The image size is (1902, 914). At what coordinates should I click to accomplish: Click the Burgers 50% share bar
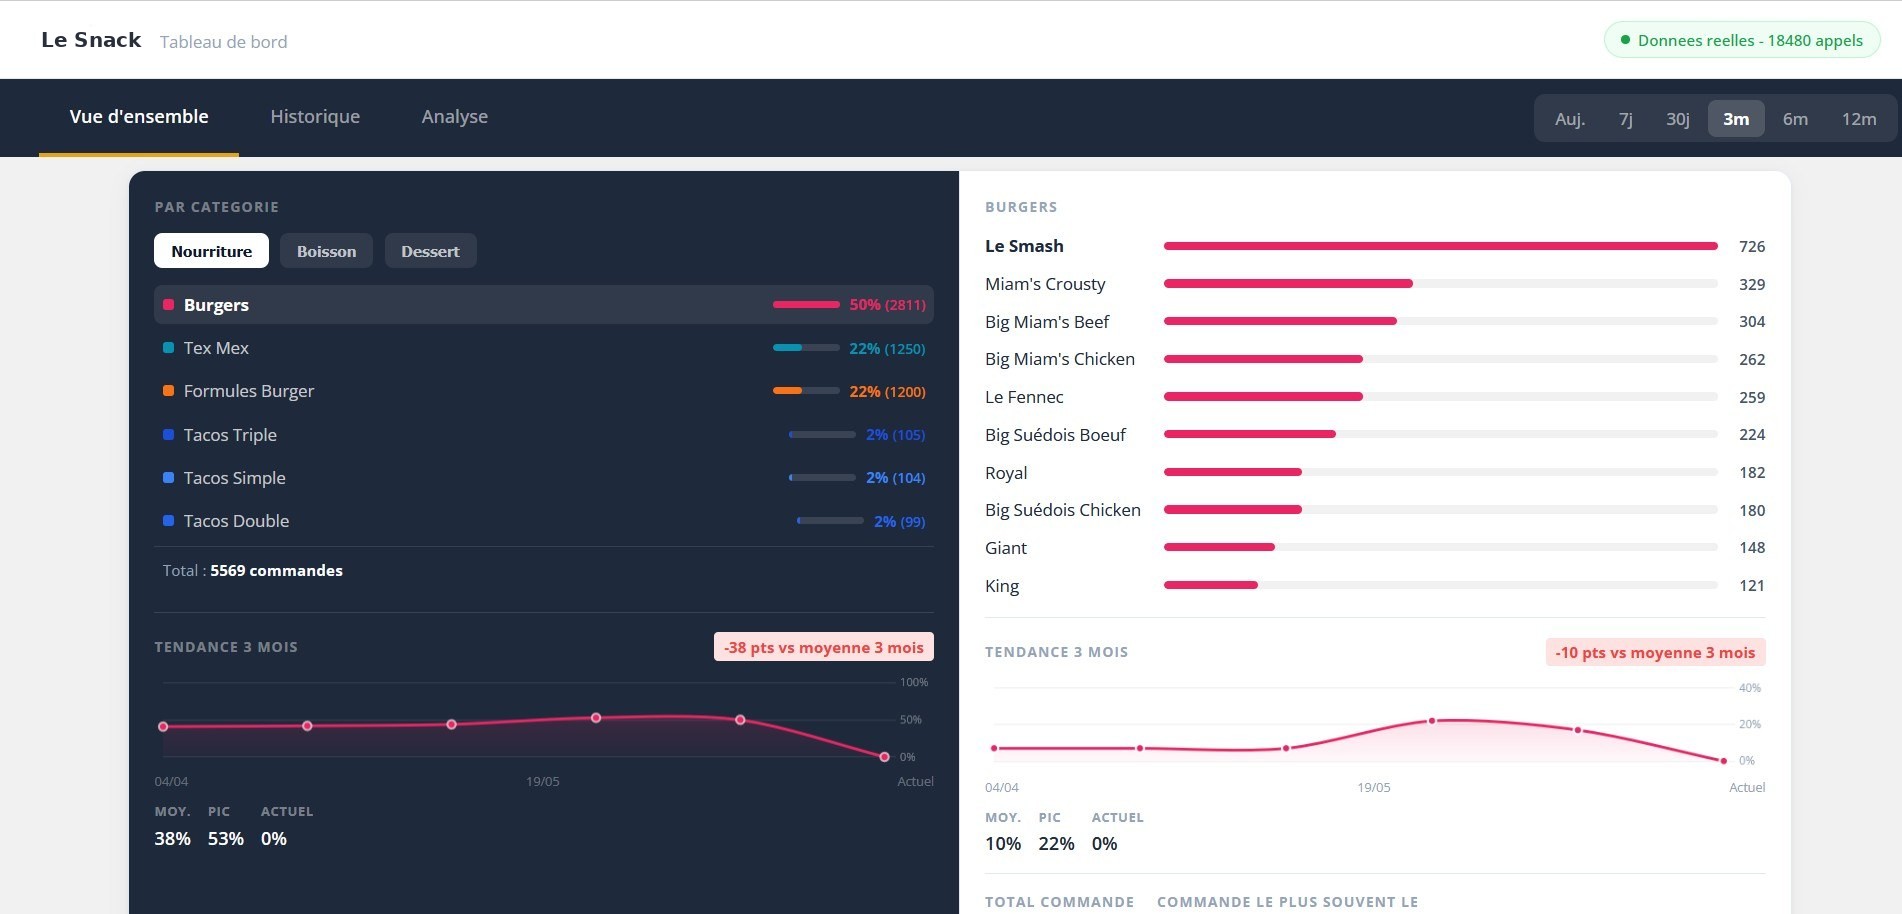coord(806,305)
